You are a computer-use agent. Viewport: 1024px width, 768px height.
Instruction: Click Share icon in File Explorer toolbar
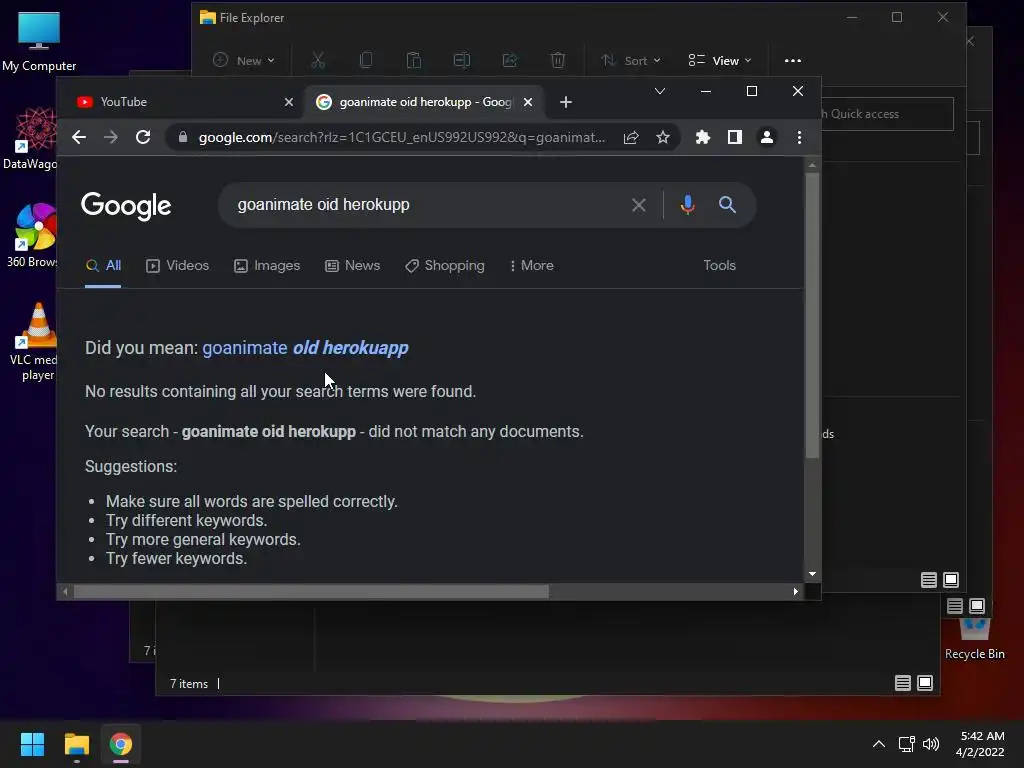point(509,60)
